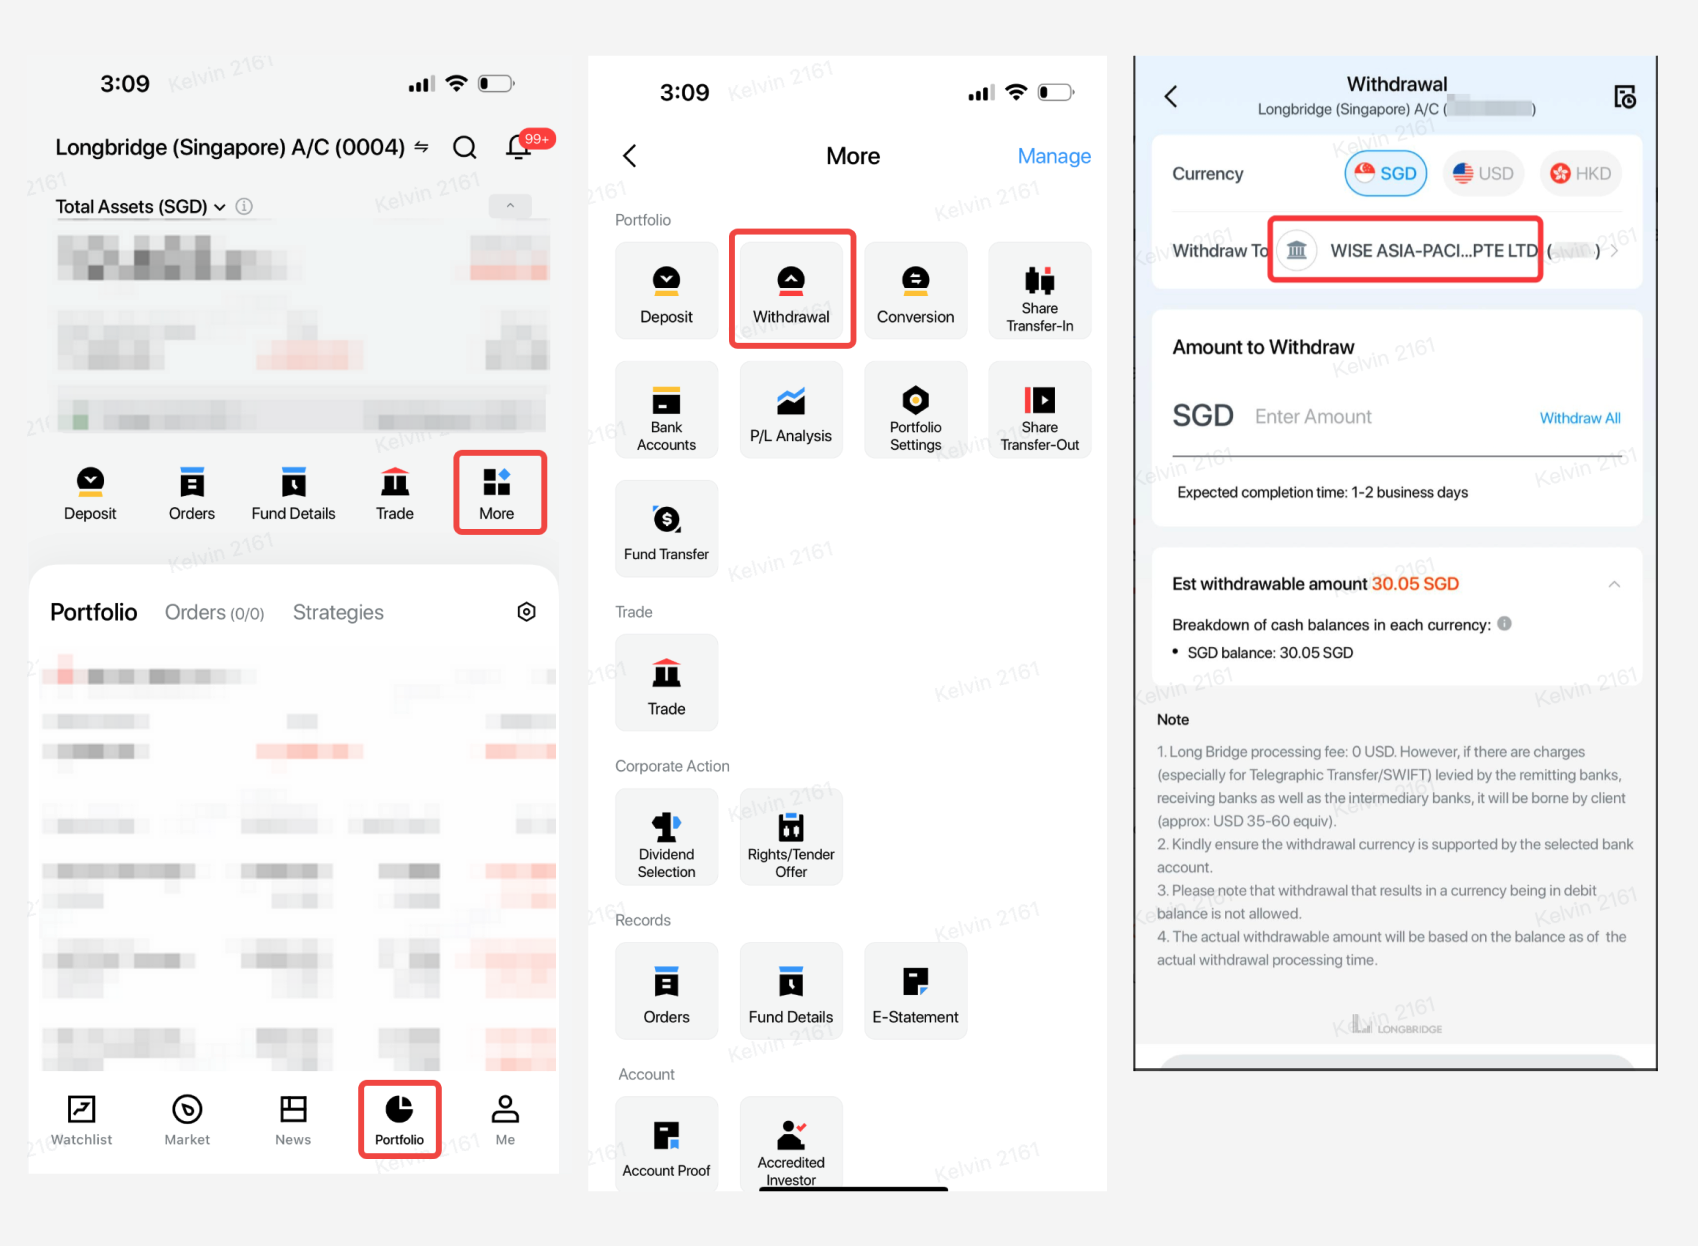
Task: Open Bank Accounts tile
Action: pyautogui.click(x=666, y=410)
